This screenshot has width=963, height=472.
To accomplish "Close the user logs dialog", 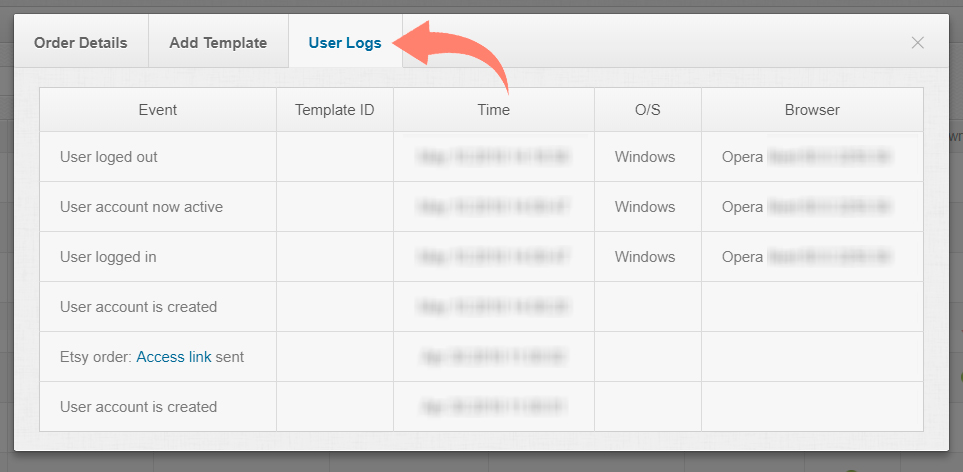I will pyautogui.click(x=917, y=43).
